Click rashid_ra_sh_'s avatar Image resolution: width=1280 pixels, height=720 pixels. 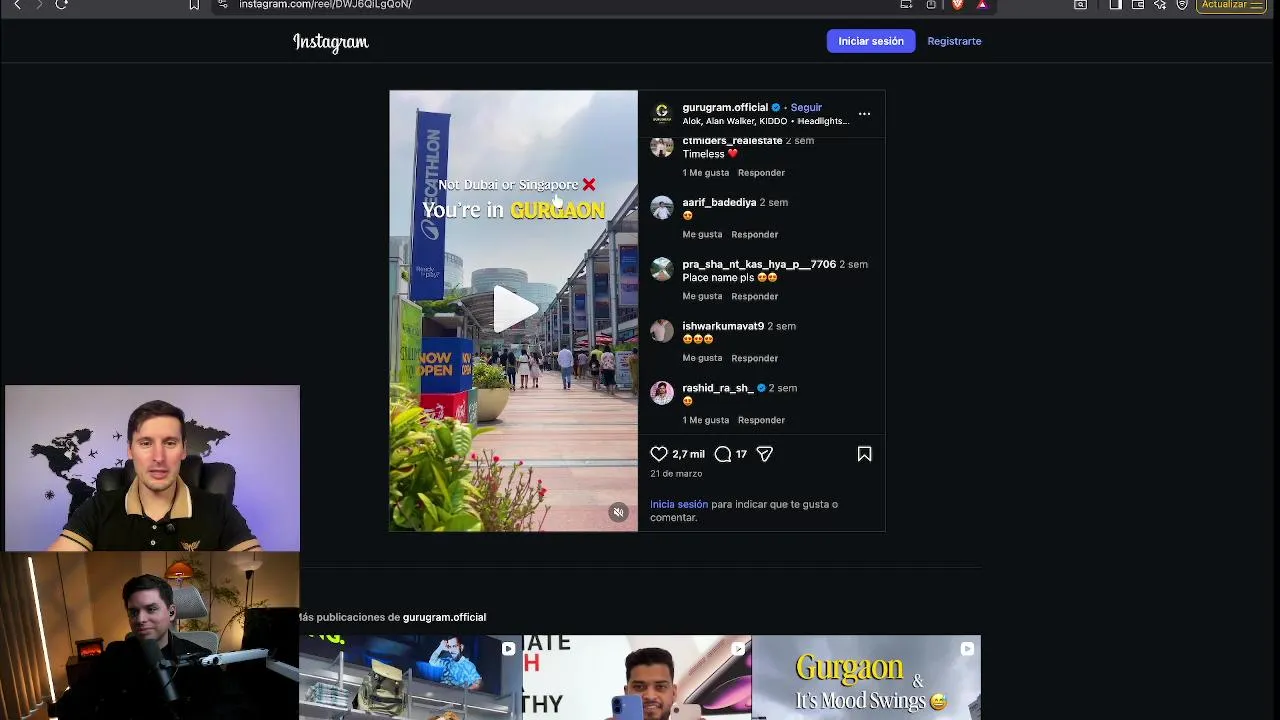coord(662,394)
